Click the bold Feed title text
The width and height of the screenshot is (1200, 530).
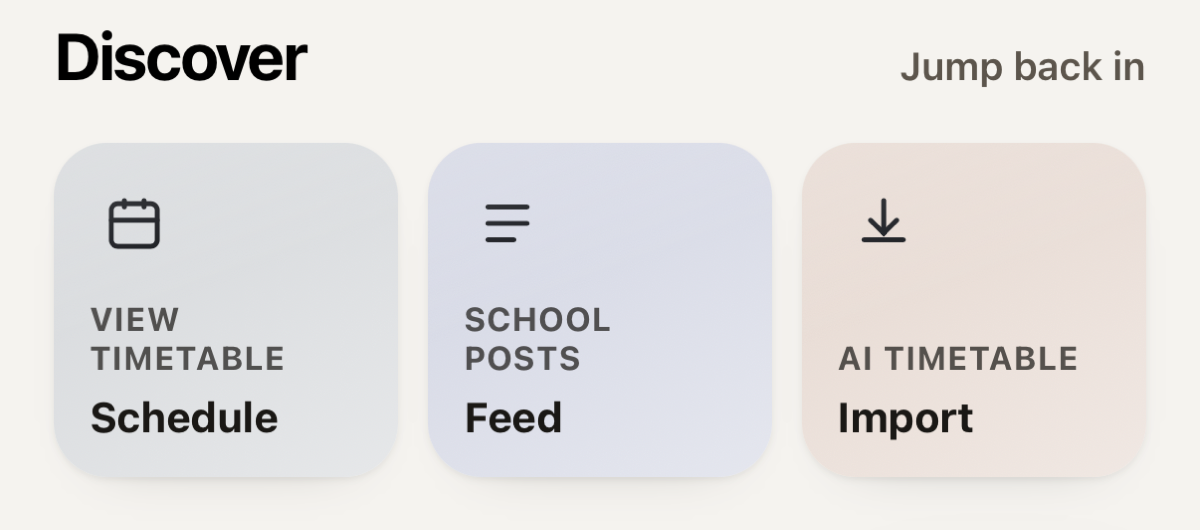(513, 417)
